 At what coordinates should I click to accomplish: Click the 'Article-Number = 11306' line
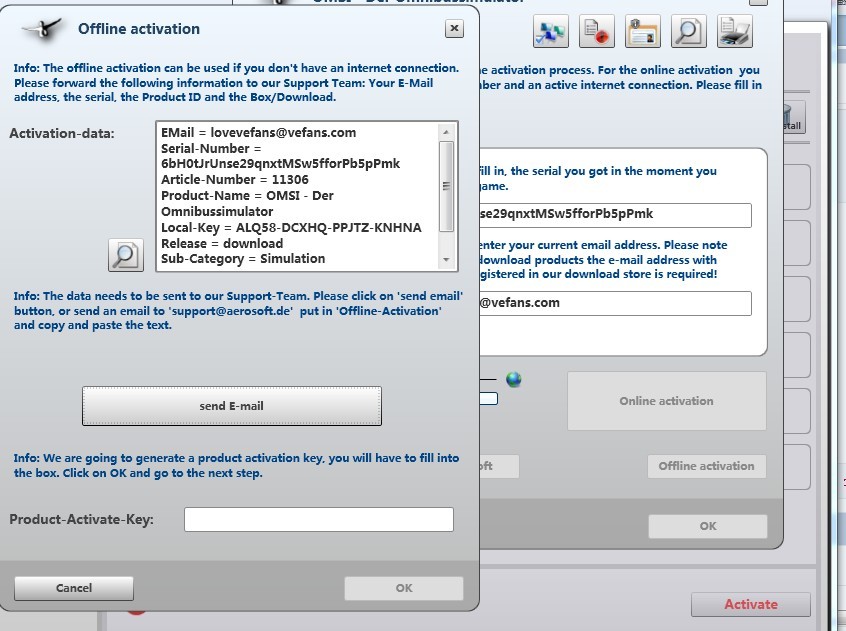[235, 180]
